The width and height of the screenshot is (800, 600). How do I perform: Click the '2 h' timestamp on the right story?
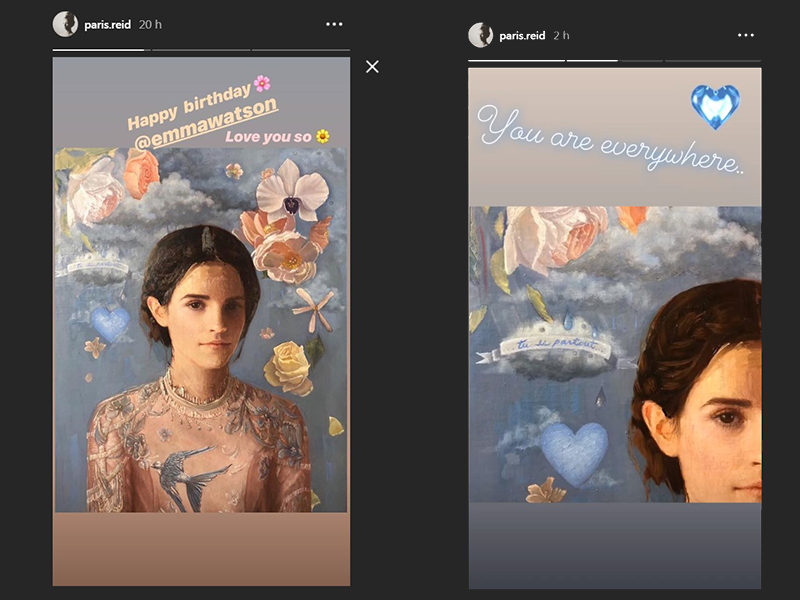(x=559, y=33)
